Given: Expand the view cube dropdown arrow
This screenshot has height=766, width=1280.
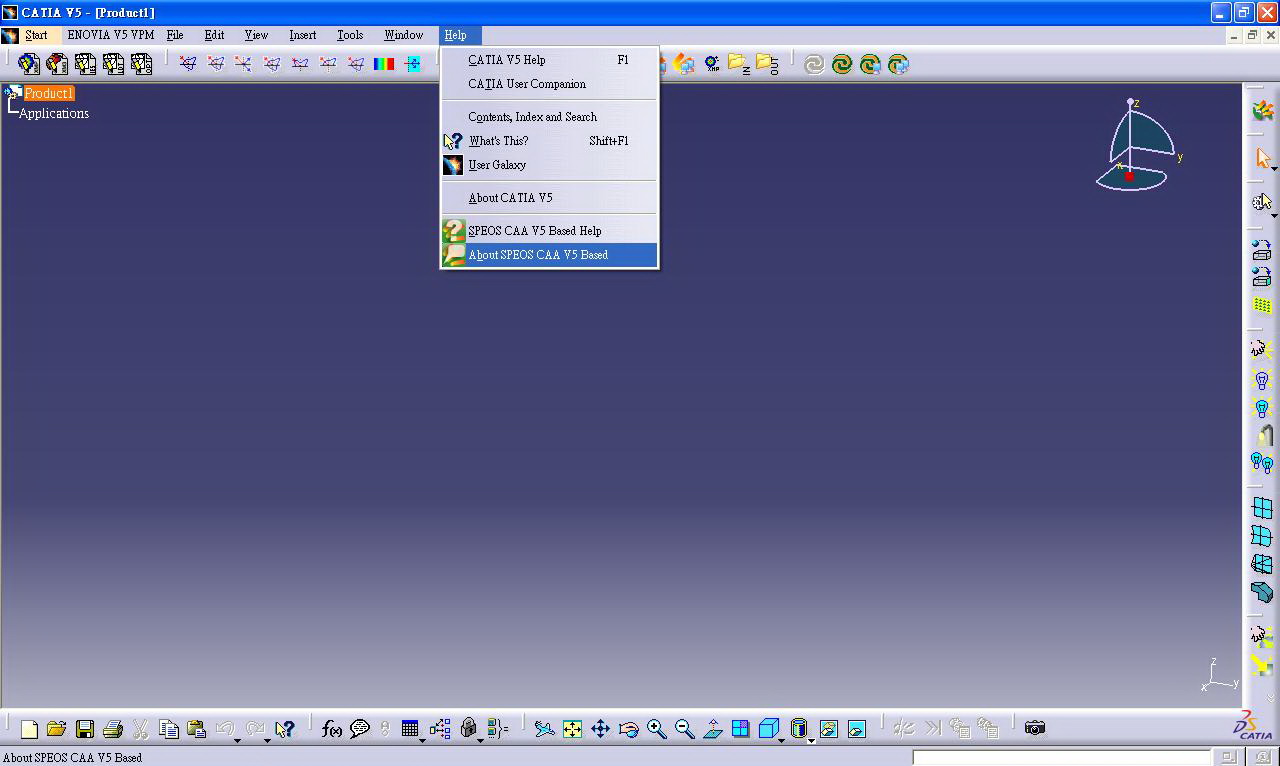Looking at the screenshot, I should [x=782, y=740].
